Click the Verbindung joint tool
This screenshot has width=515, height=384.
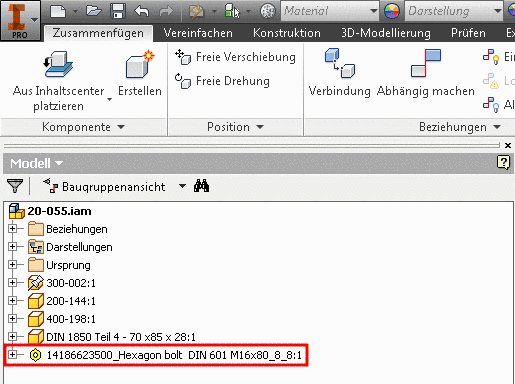click(339, 73)
